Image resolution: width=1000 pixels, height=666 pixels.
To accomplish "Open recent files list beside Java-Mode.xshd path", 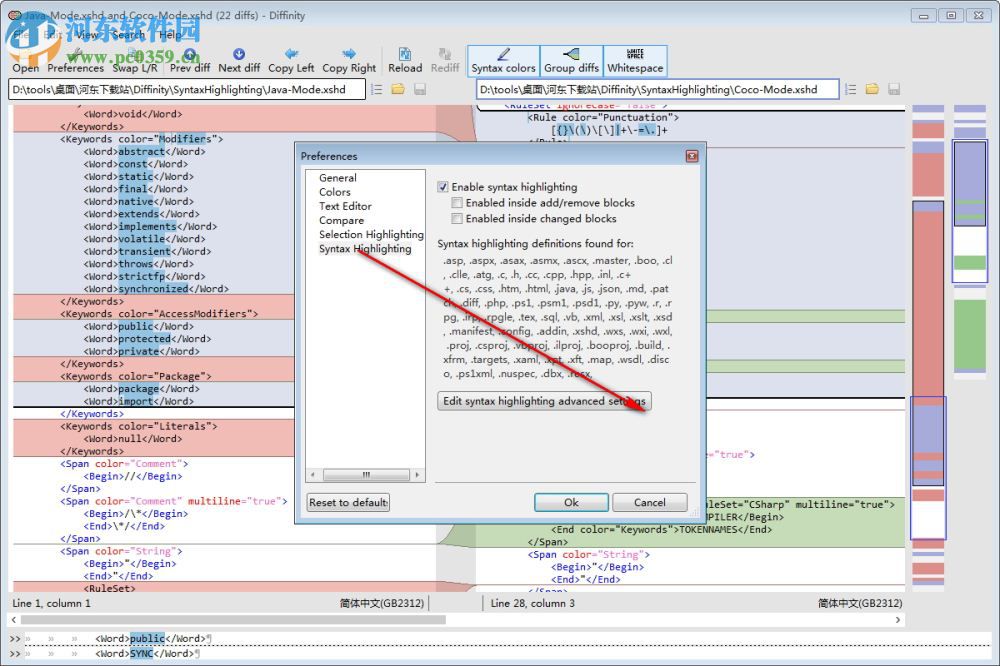I will 377,90.
